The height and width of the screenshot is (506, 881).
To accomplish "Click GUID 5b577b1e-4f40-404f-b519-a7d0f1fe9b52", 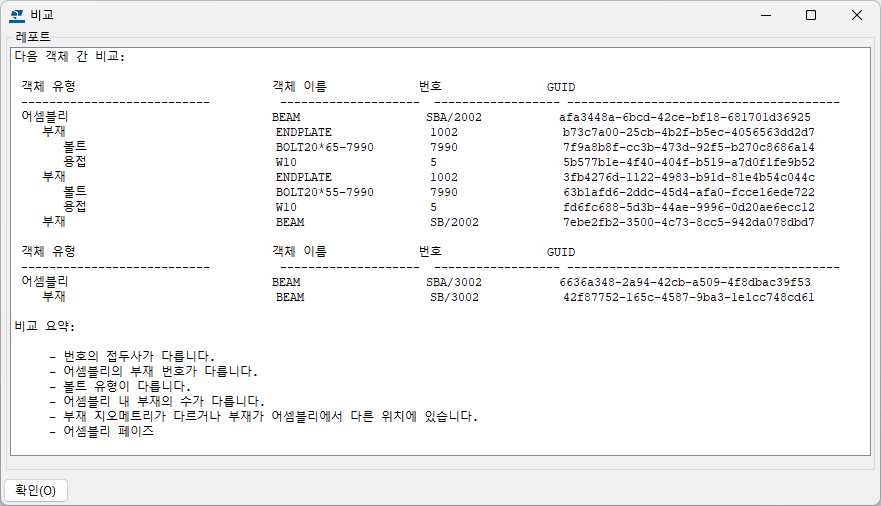I will (x=689, y=162).
